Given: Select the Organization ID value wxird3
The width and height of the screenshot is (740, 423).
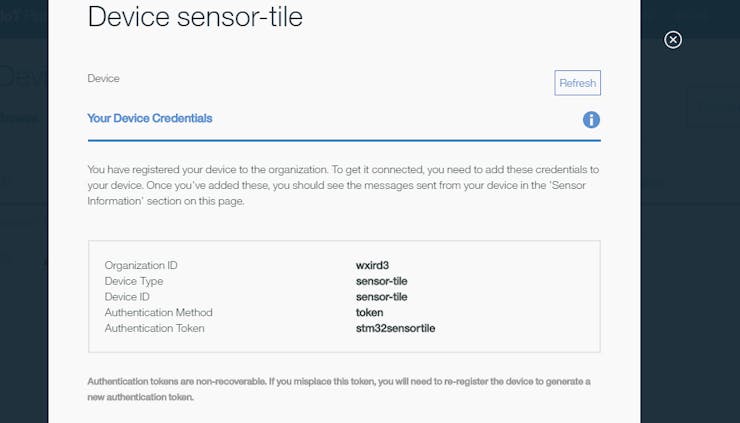Looking at the screenshot, I should [x=372, y=265].
